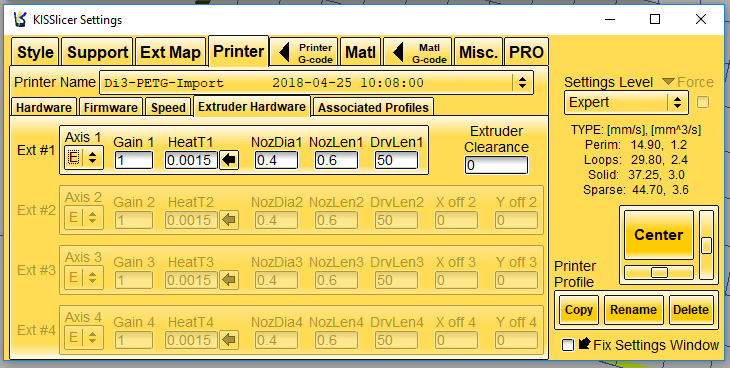Click the HeatT2 arrow button
Image resolution: width=730 pixels, height=368 pixels.
pos(229,220)
